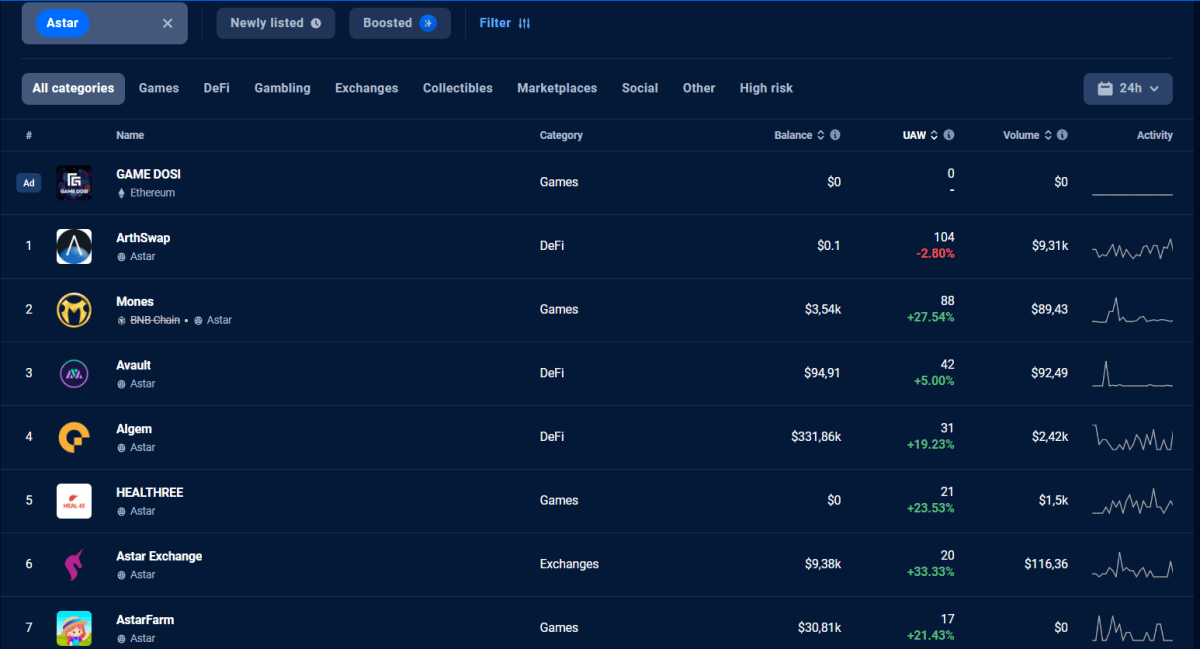Click Algem's $331,86k balance value
This screenshot has width=1200, height=649.
pyautogui.click(x=816, y=437)
